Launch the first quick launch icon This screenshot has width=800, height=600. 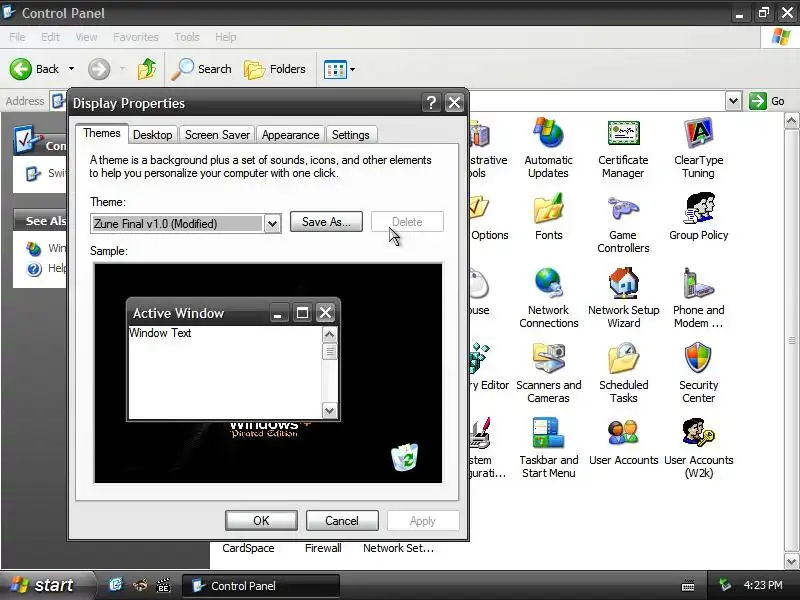116,585
